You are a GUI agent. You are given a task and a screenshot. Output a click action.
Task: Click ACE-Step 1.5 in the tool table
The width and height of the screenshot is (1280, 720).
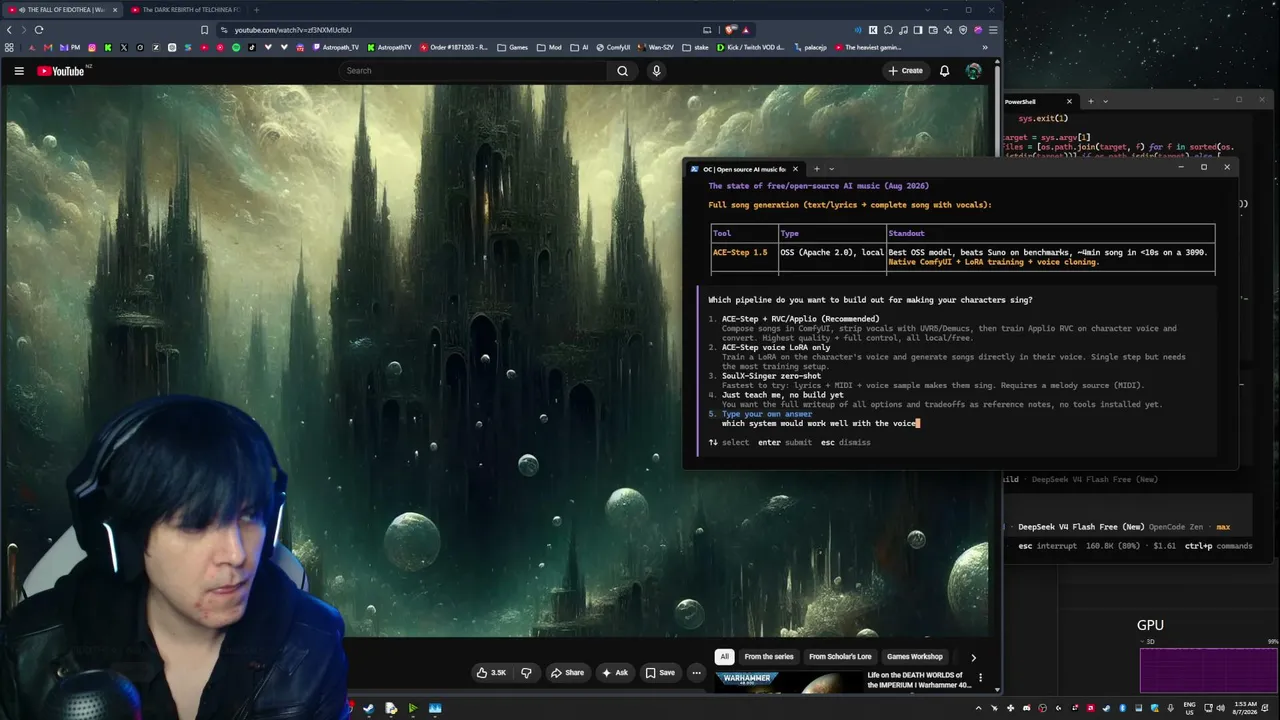740,253
